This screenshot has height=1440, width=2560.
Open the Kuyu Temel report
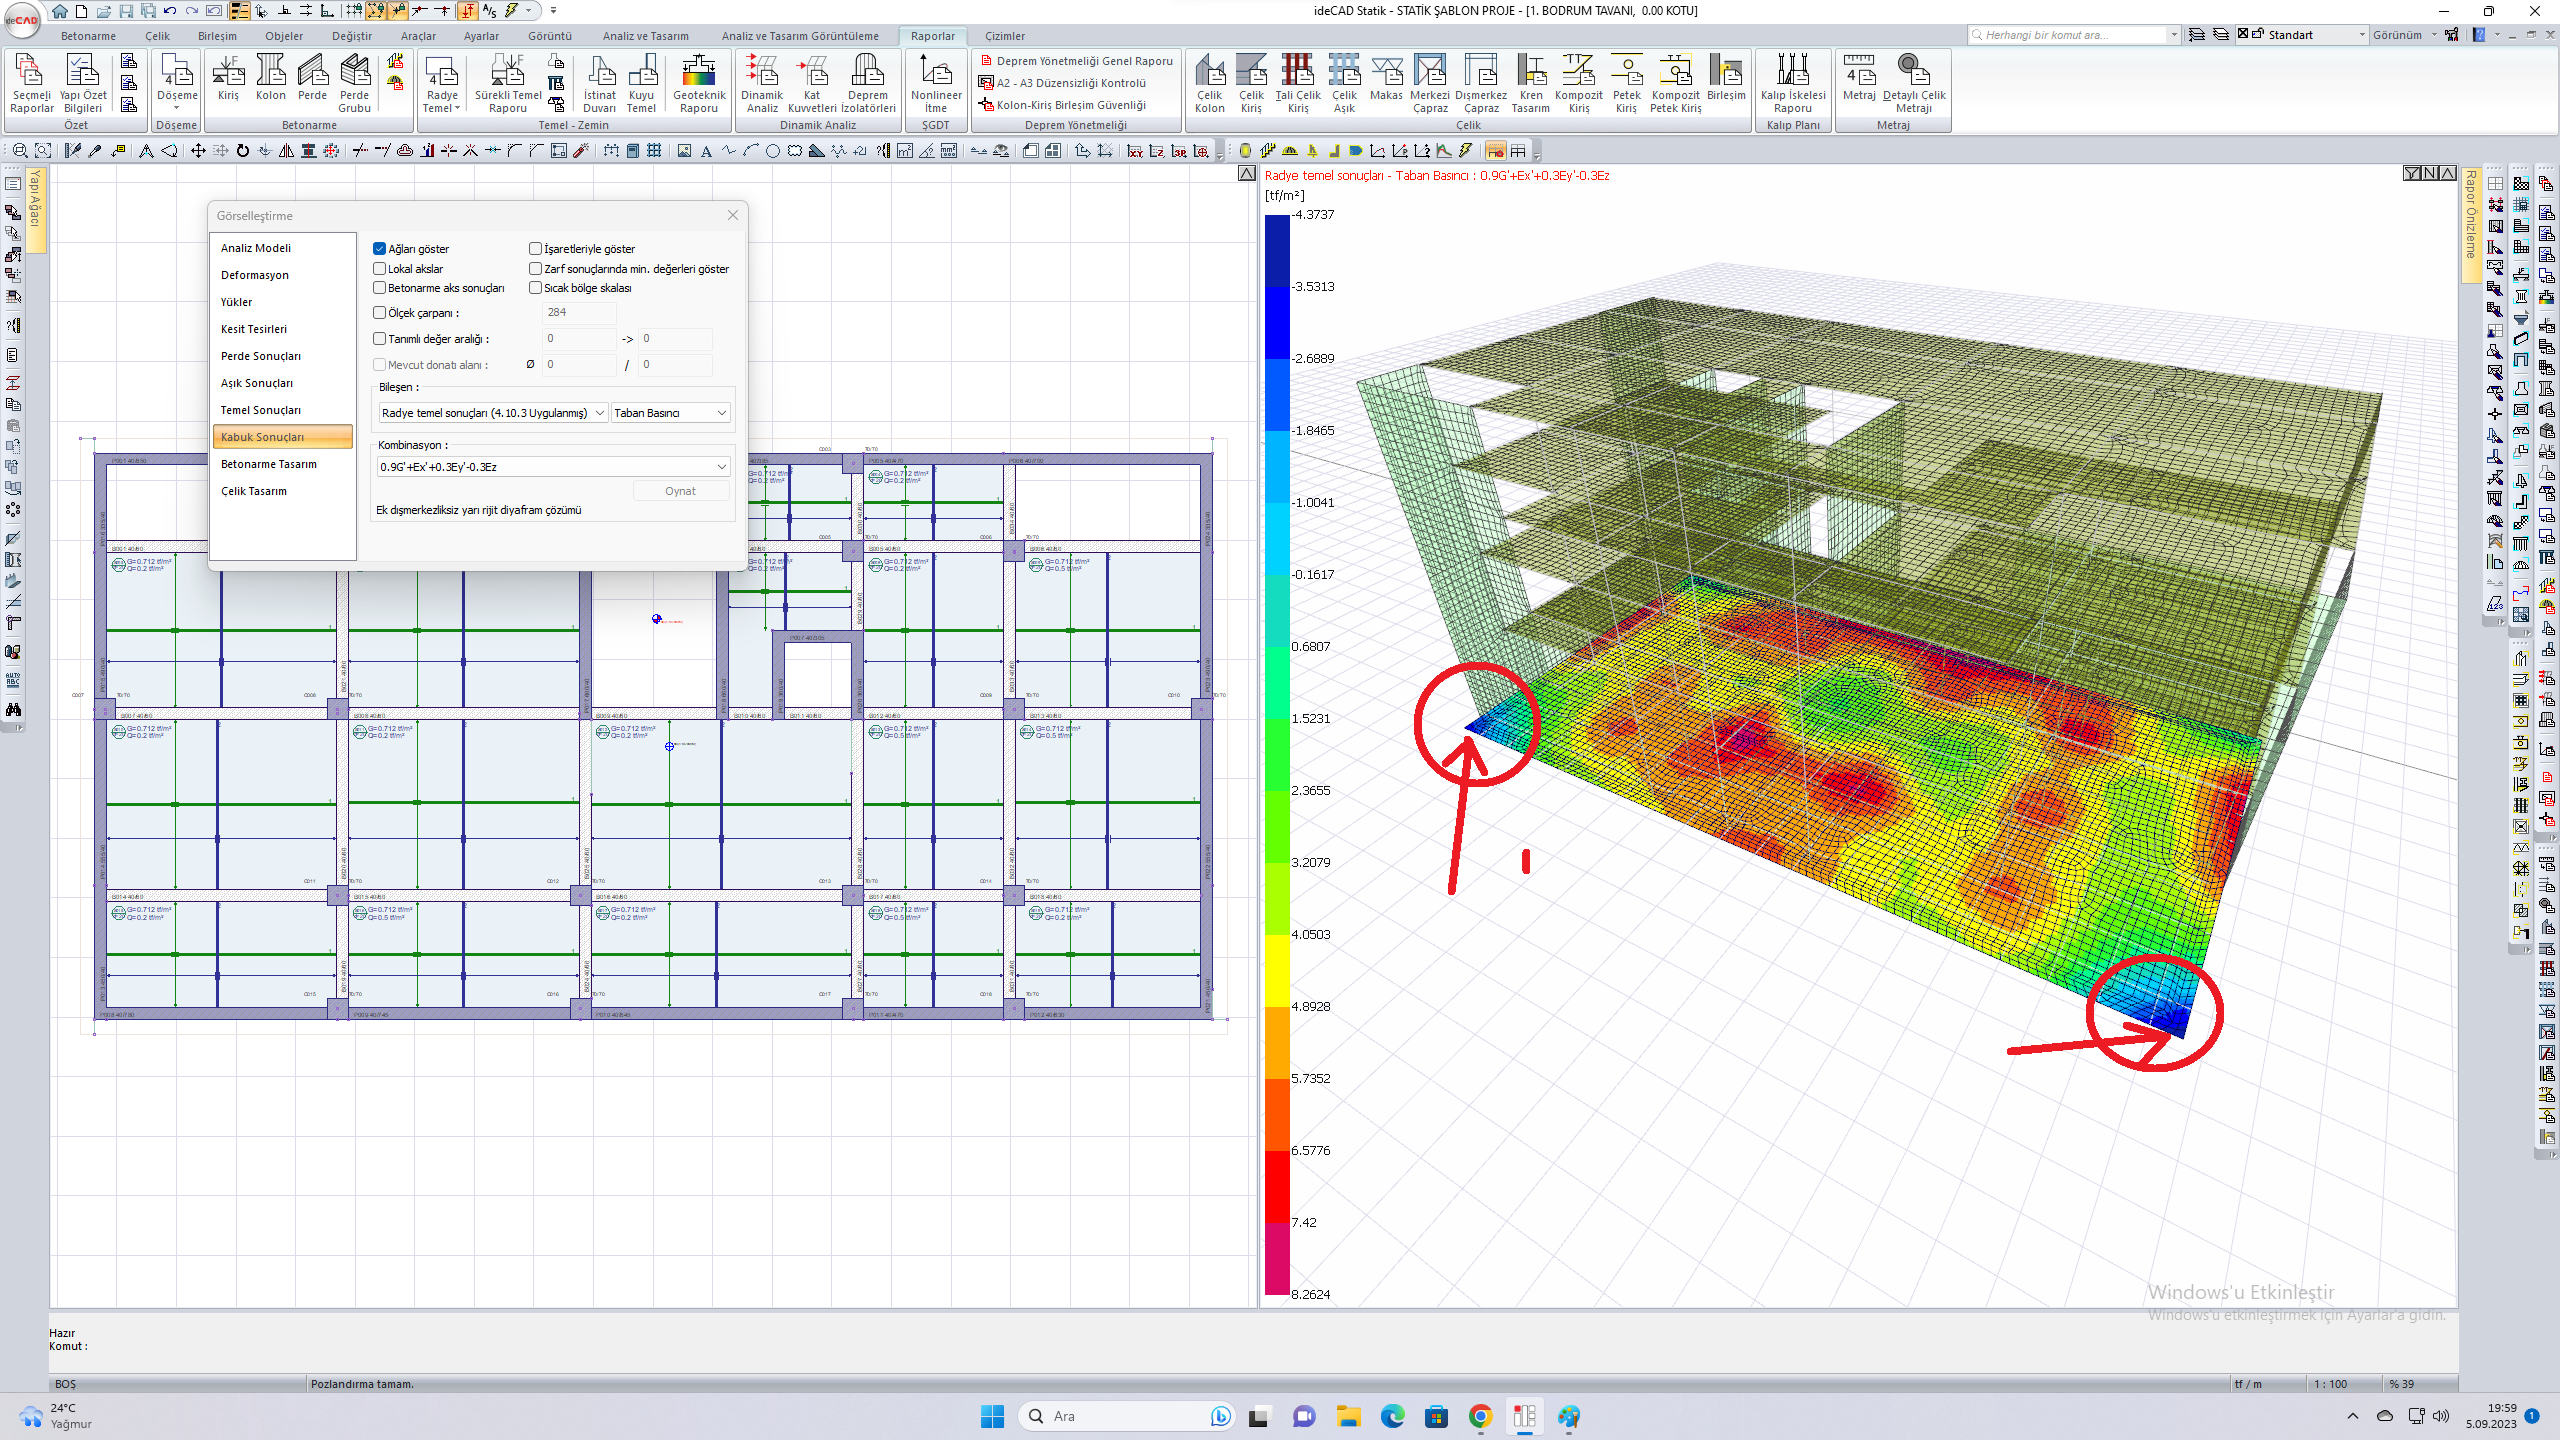(641, 83)
